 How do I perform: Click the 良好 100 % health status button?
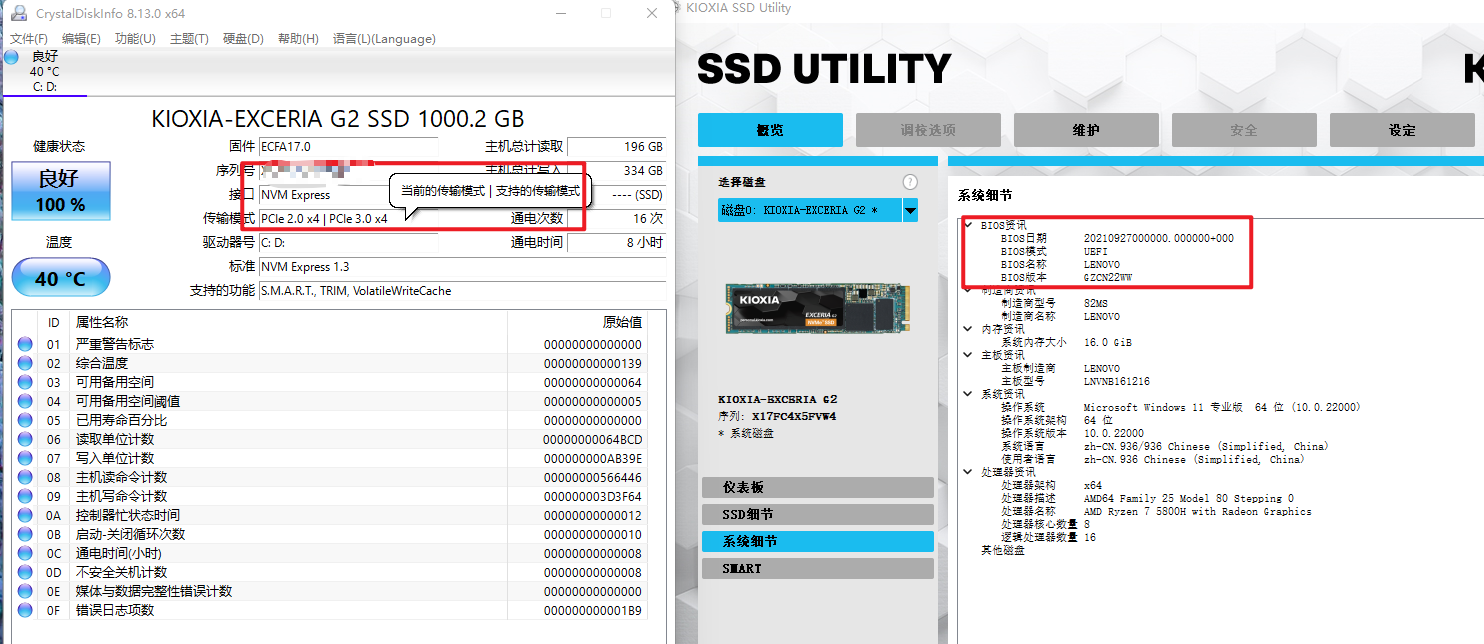pyautogui.click(x=61, y=191)
